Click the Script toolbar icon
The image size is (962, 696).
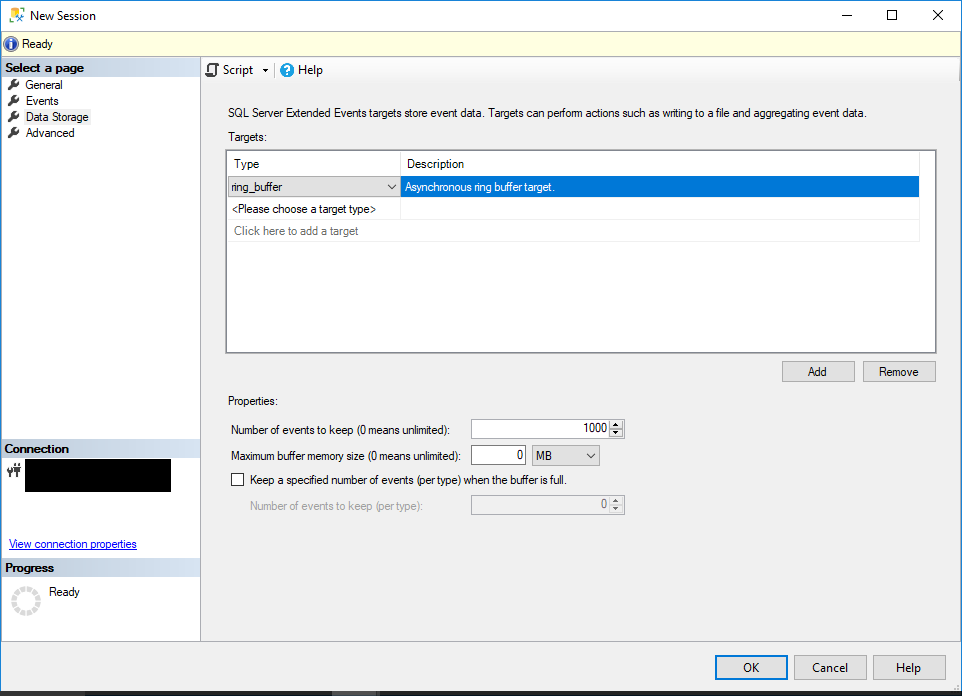(x=211, y=69)
